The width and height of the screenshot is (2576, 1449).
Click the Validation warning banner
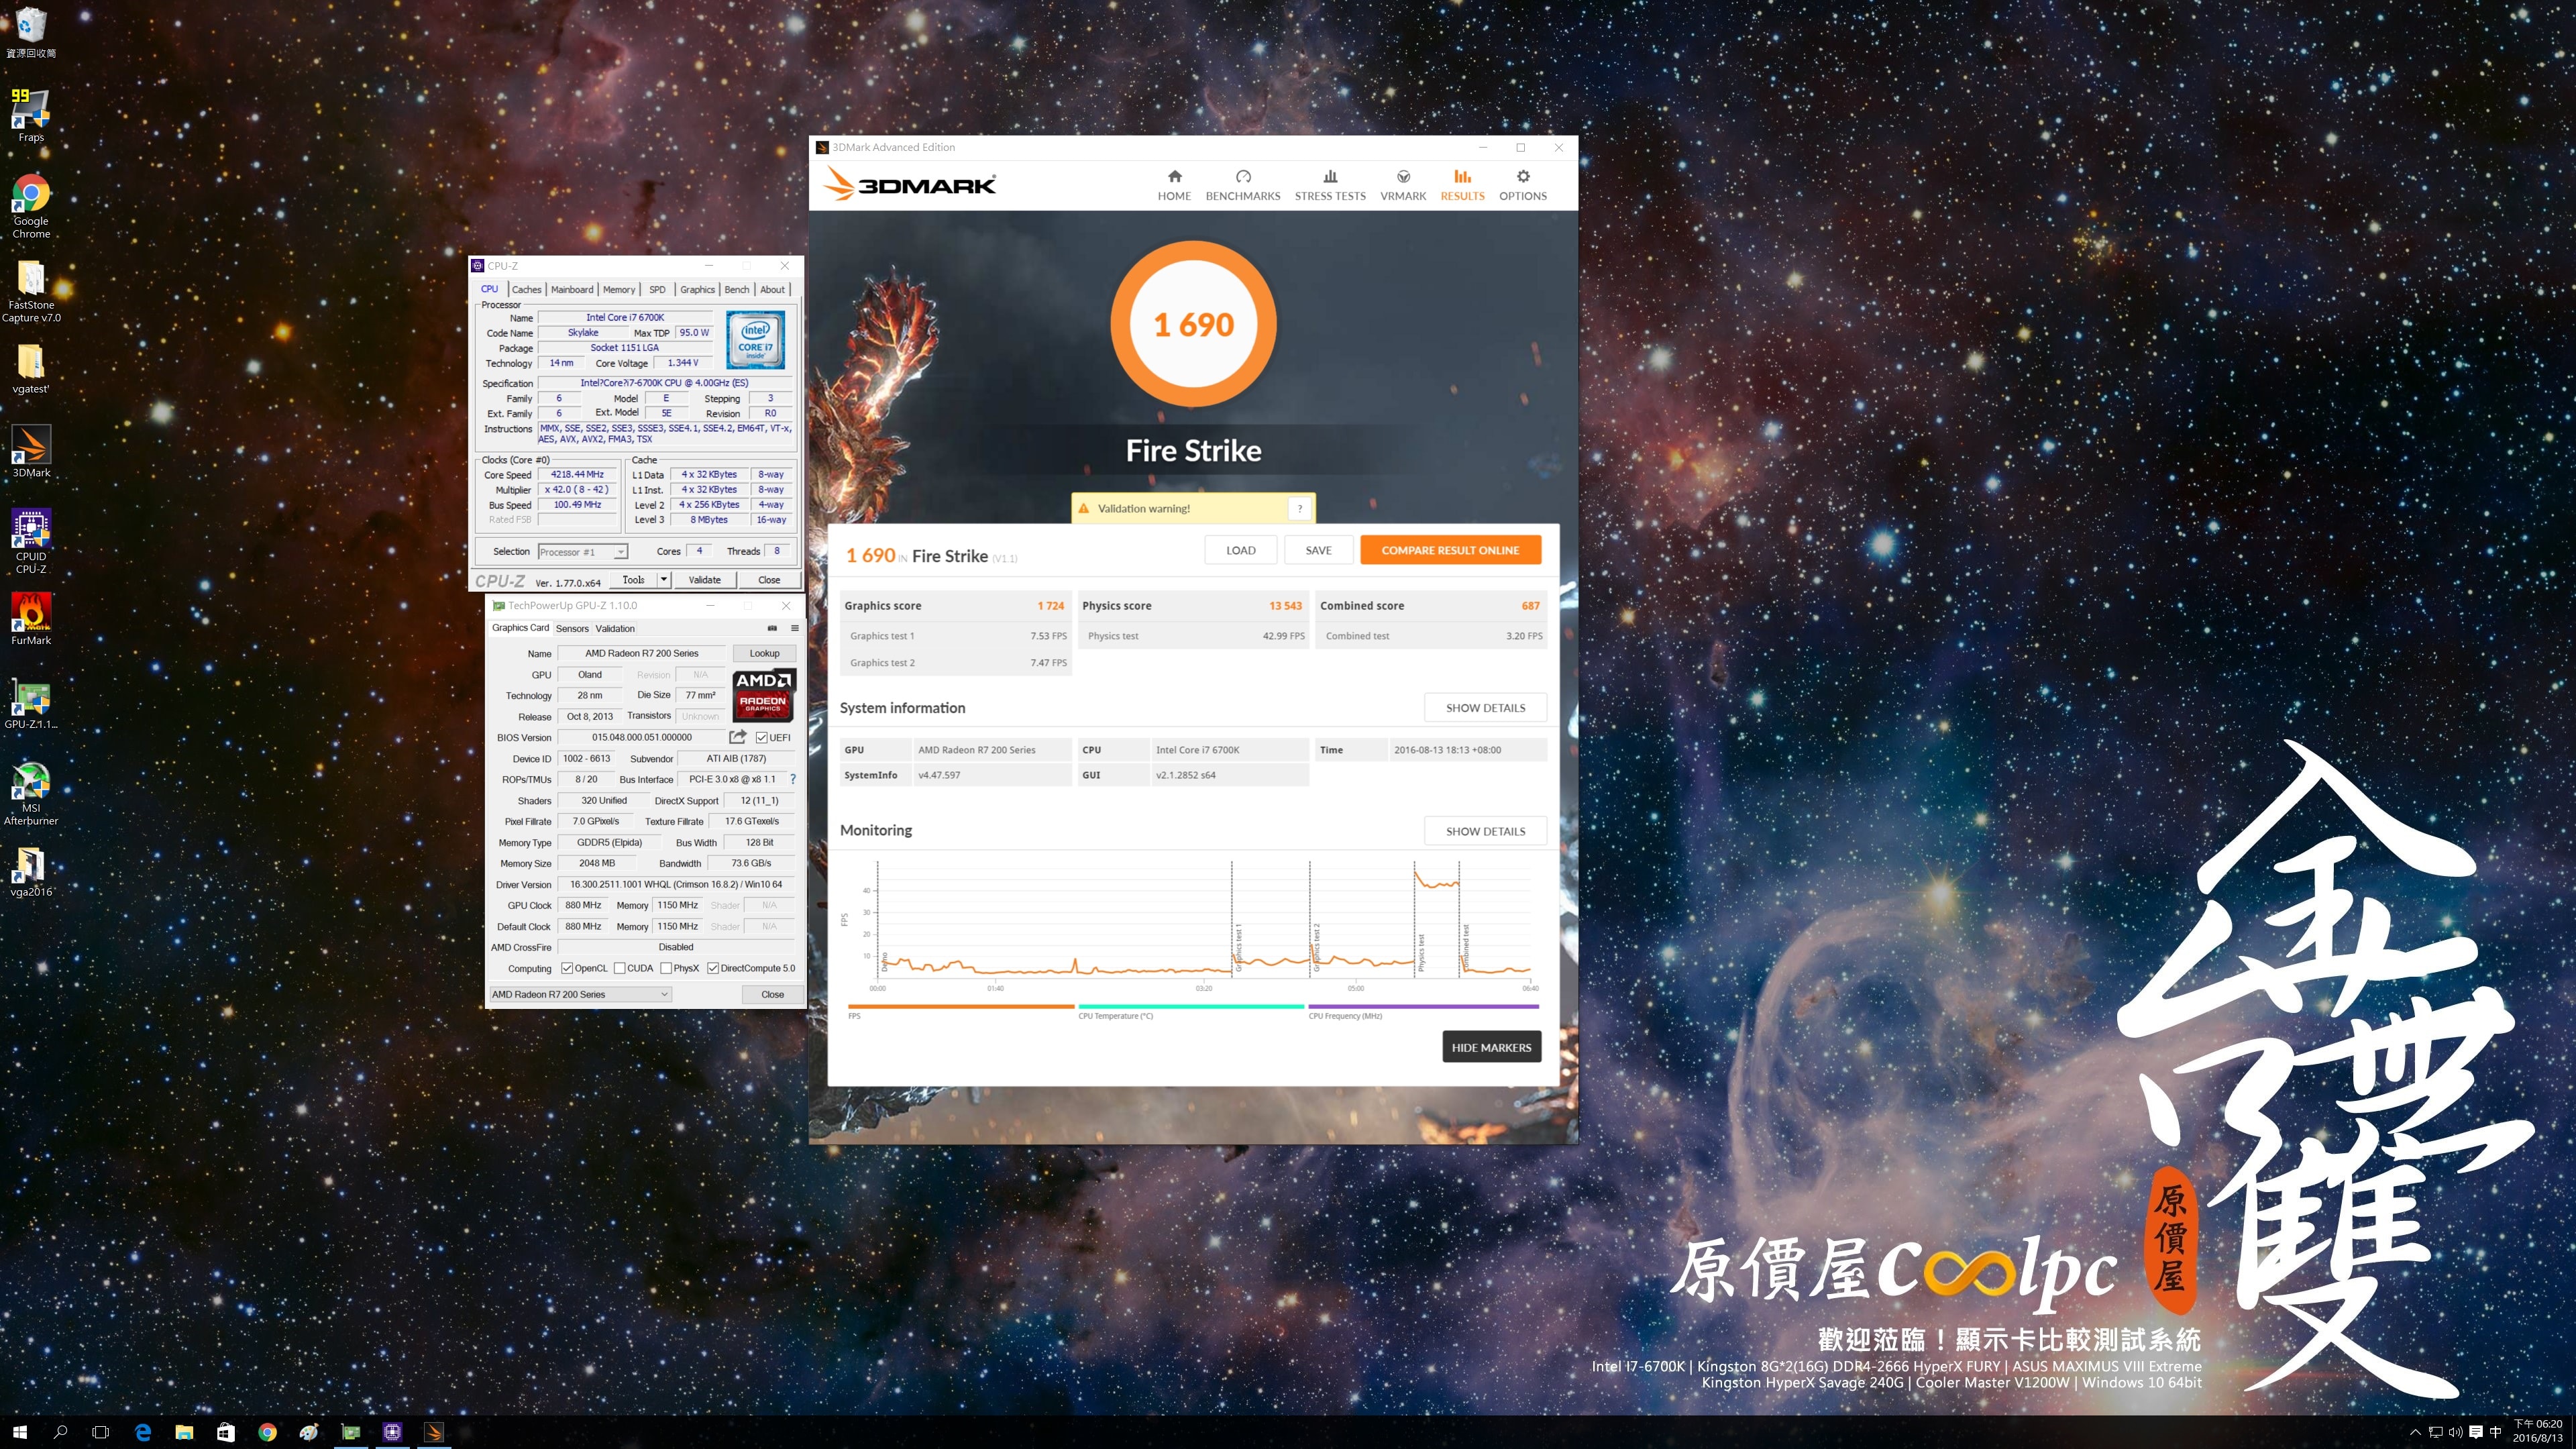[x=1193, y=508]
